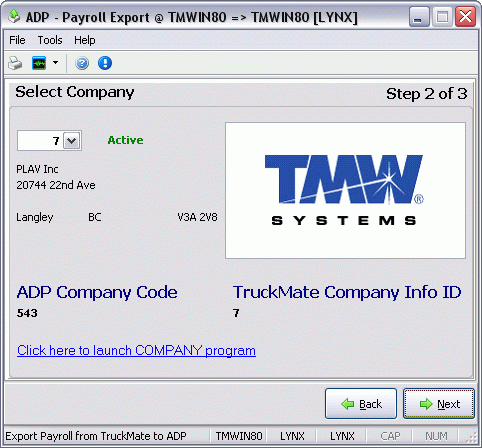Expand the arrow beside the monitor icon
This screenshot has width=482, height=448.
pos(55,63)
